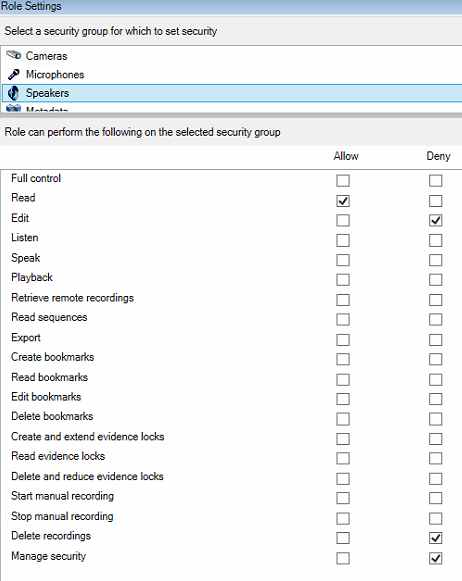462x581 pixels.
Task: Select the partially visible Metadata icon
Action: 14,108
